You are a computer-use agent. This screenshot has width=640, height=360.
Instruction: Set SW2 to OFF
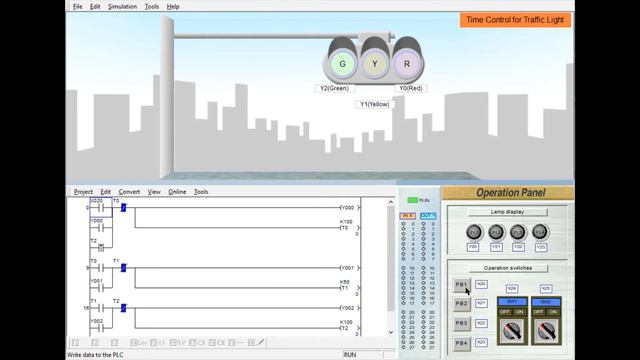(x=539, y=312)
